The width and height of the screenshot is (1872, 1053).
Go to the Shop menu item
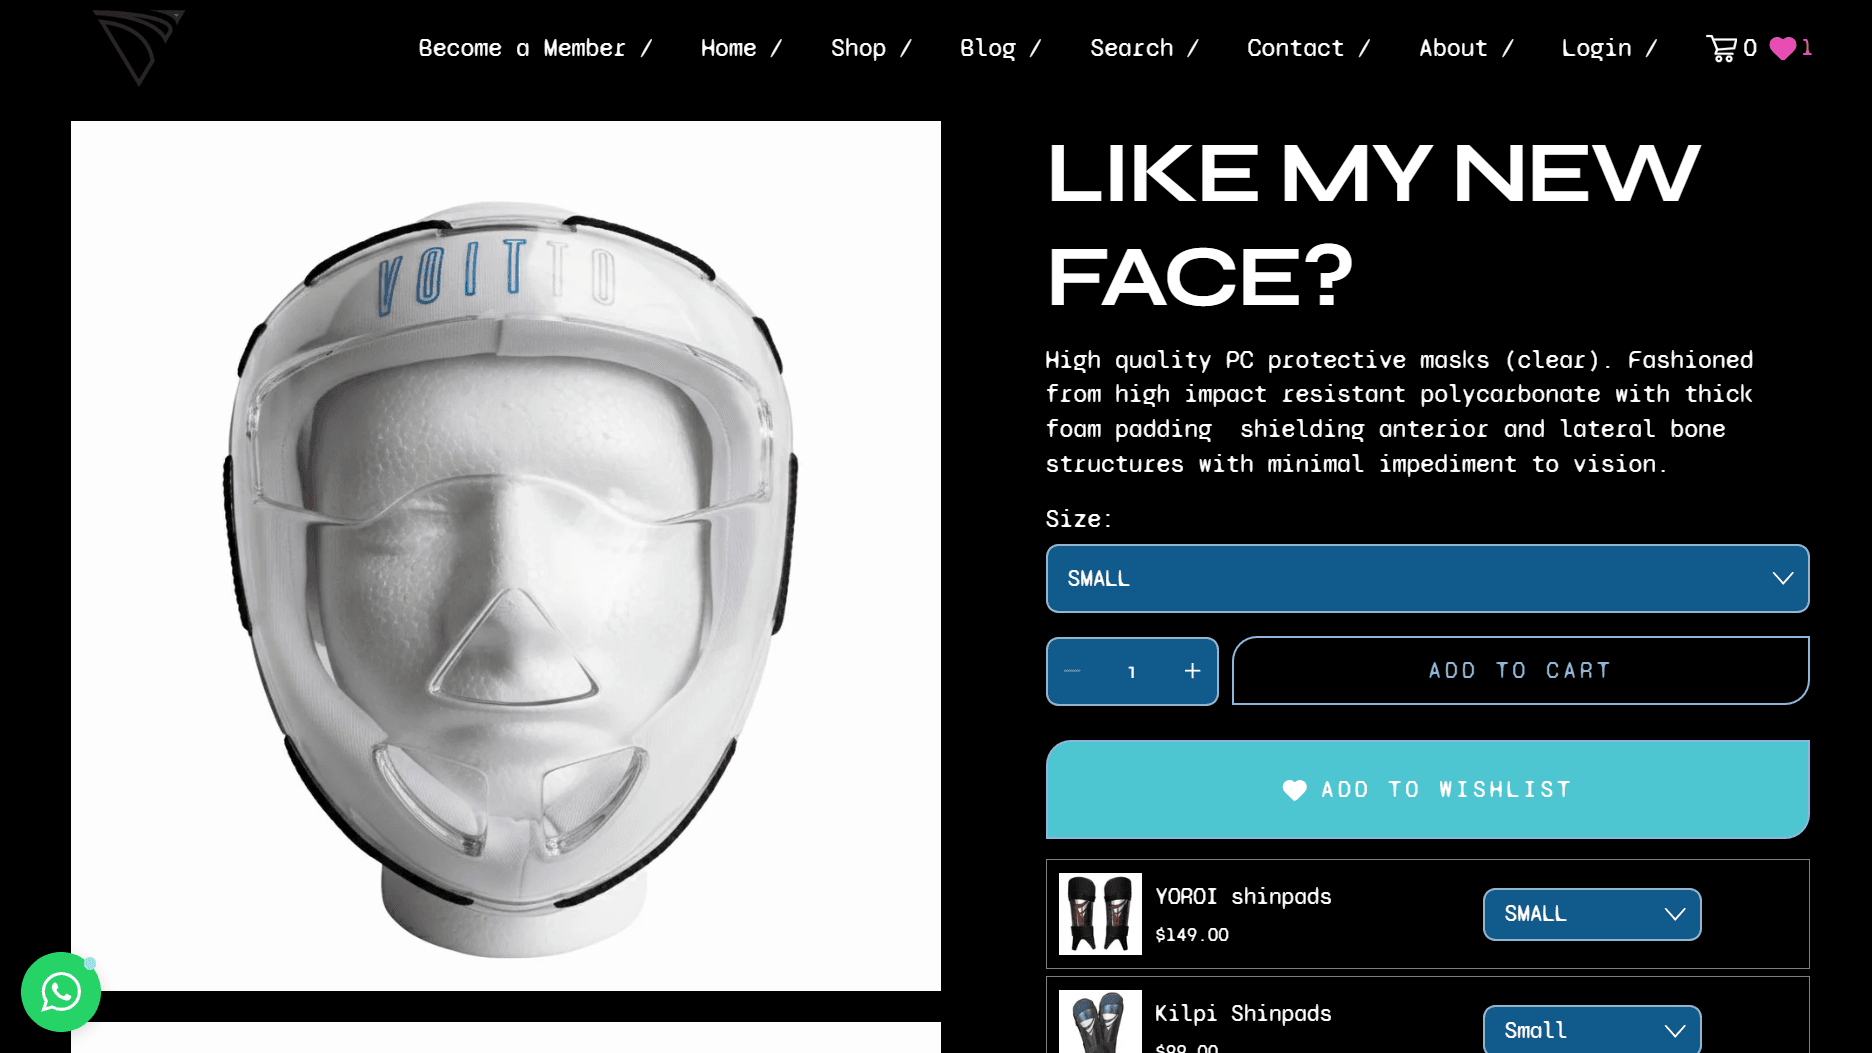coord(858,48)
